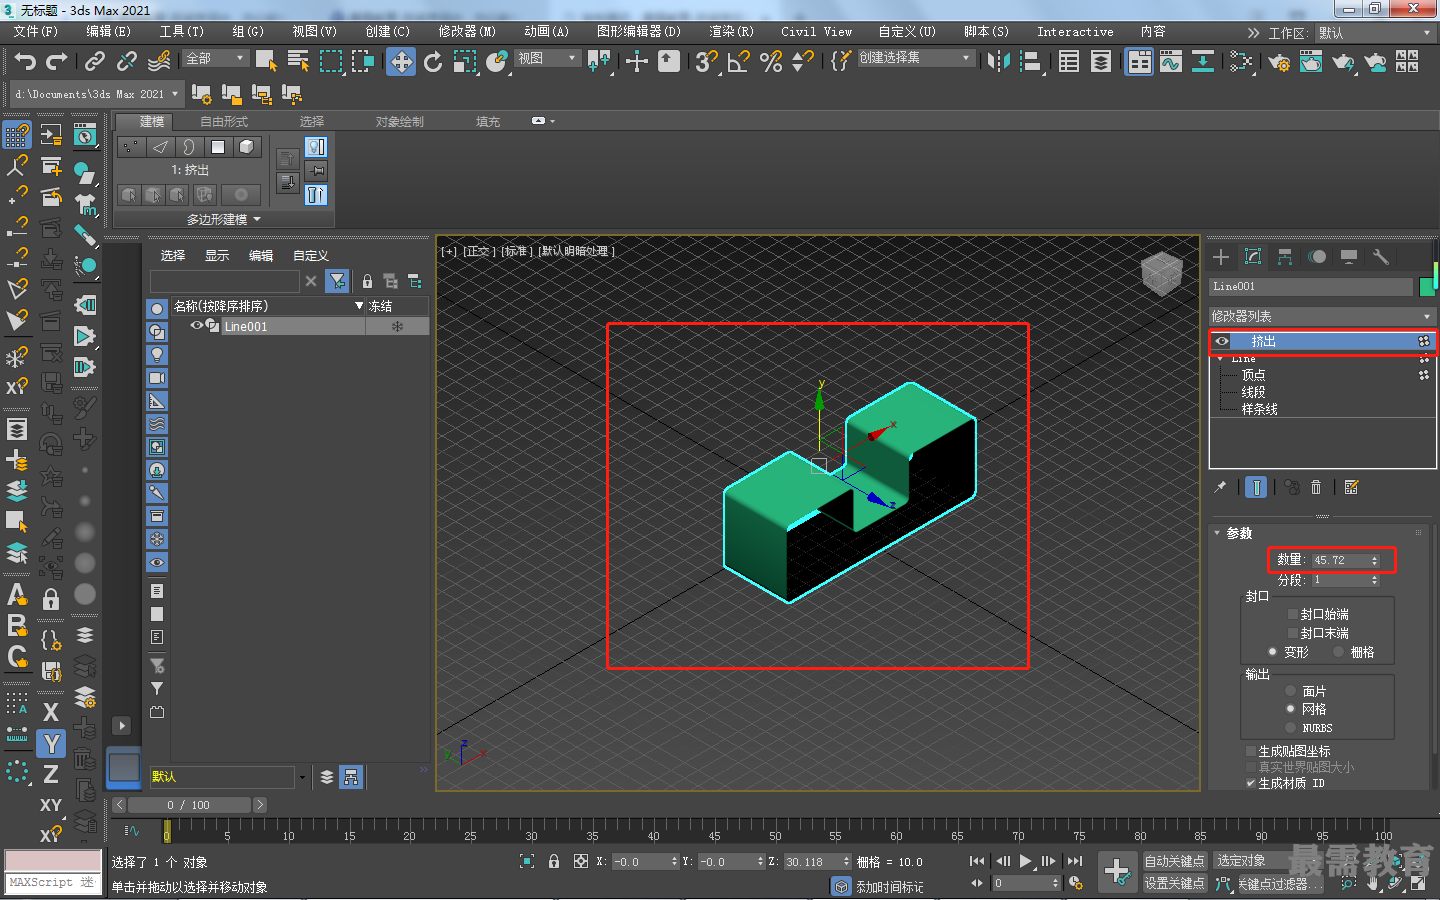Select the Vertex sub-object level

[x=1254, y=375]
